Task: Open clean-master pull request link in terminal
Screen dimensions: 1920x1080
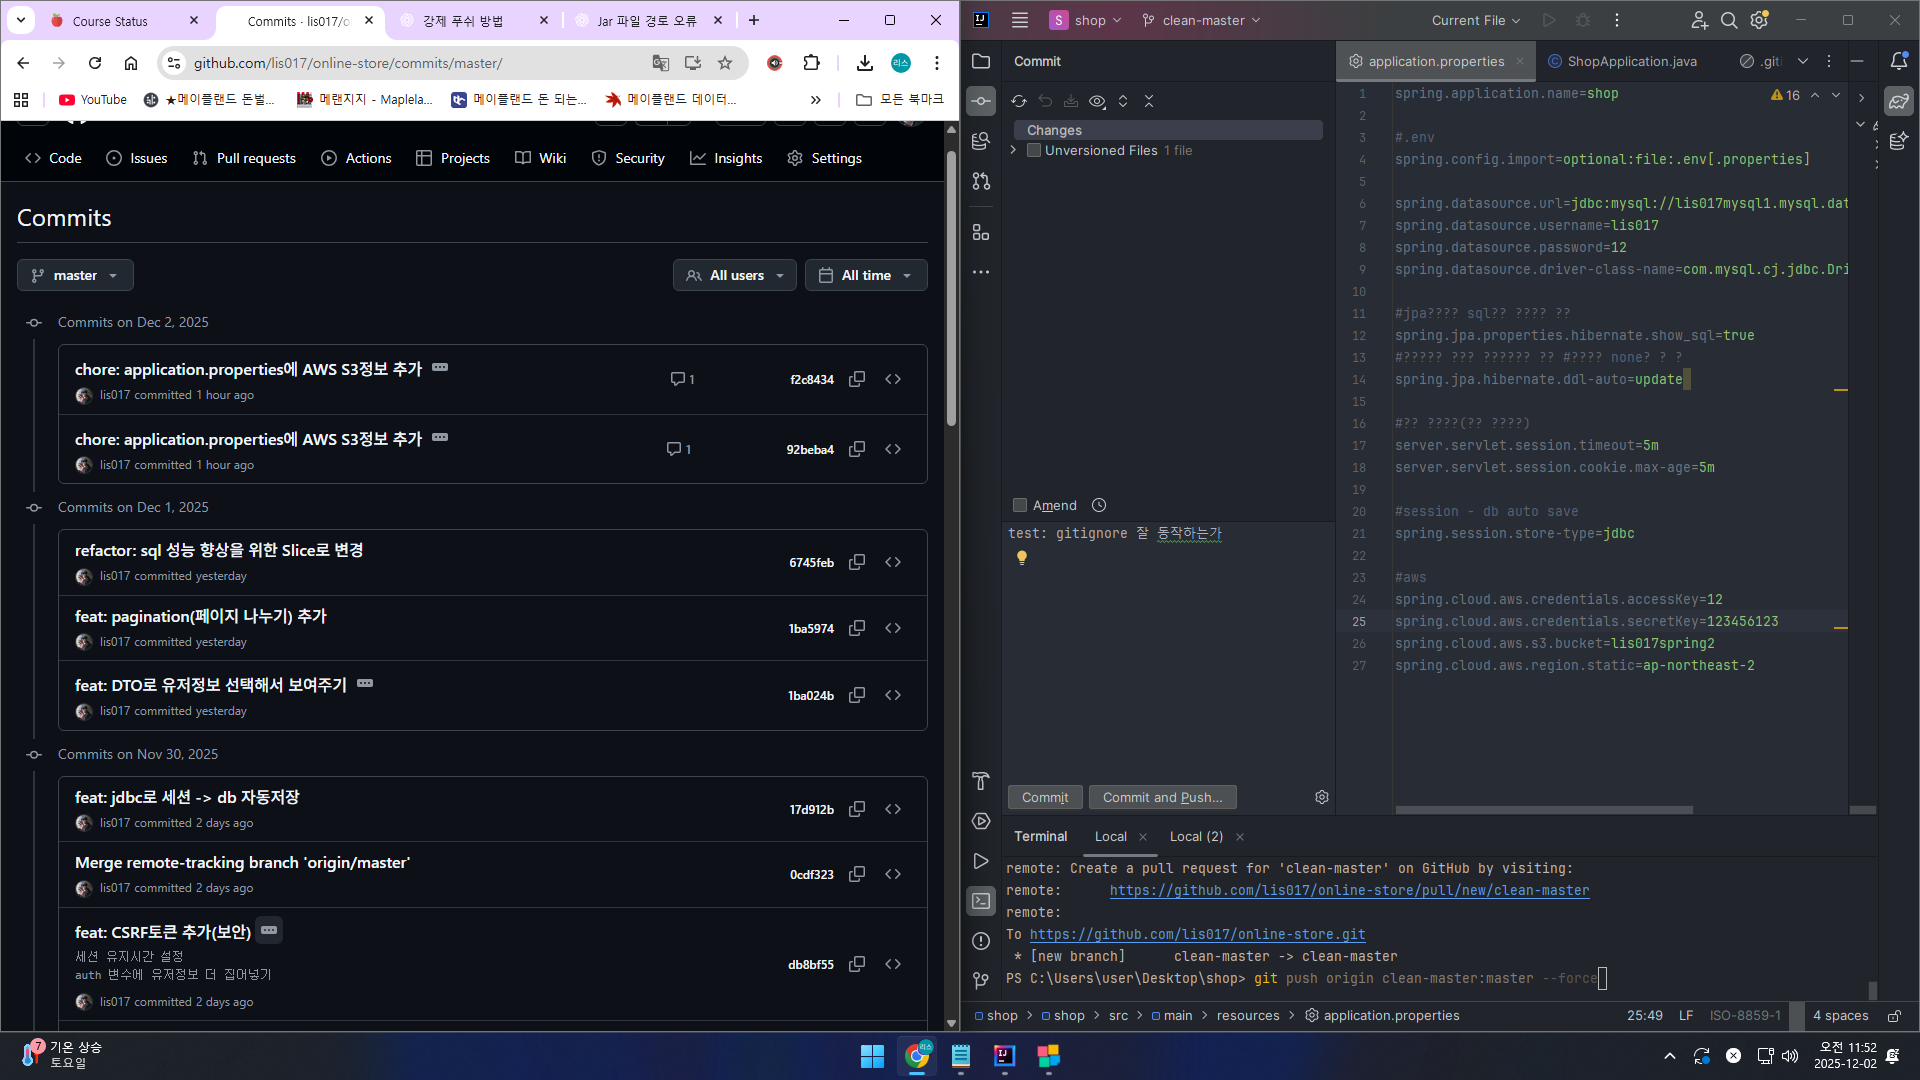Action: coord(1349,890)
